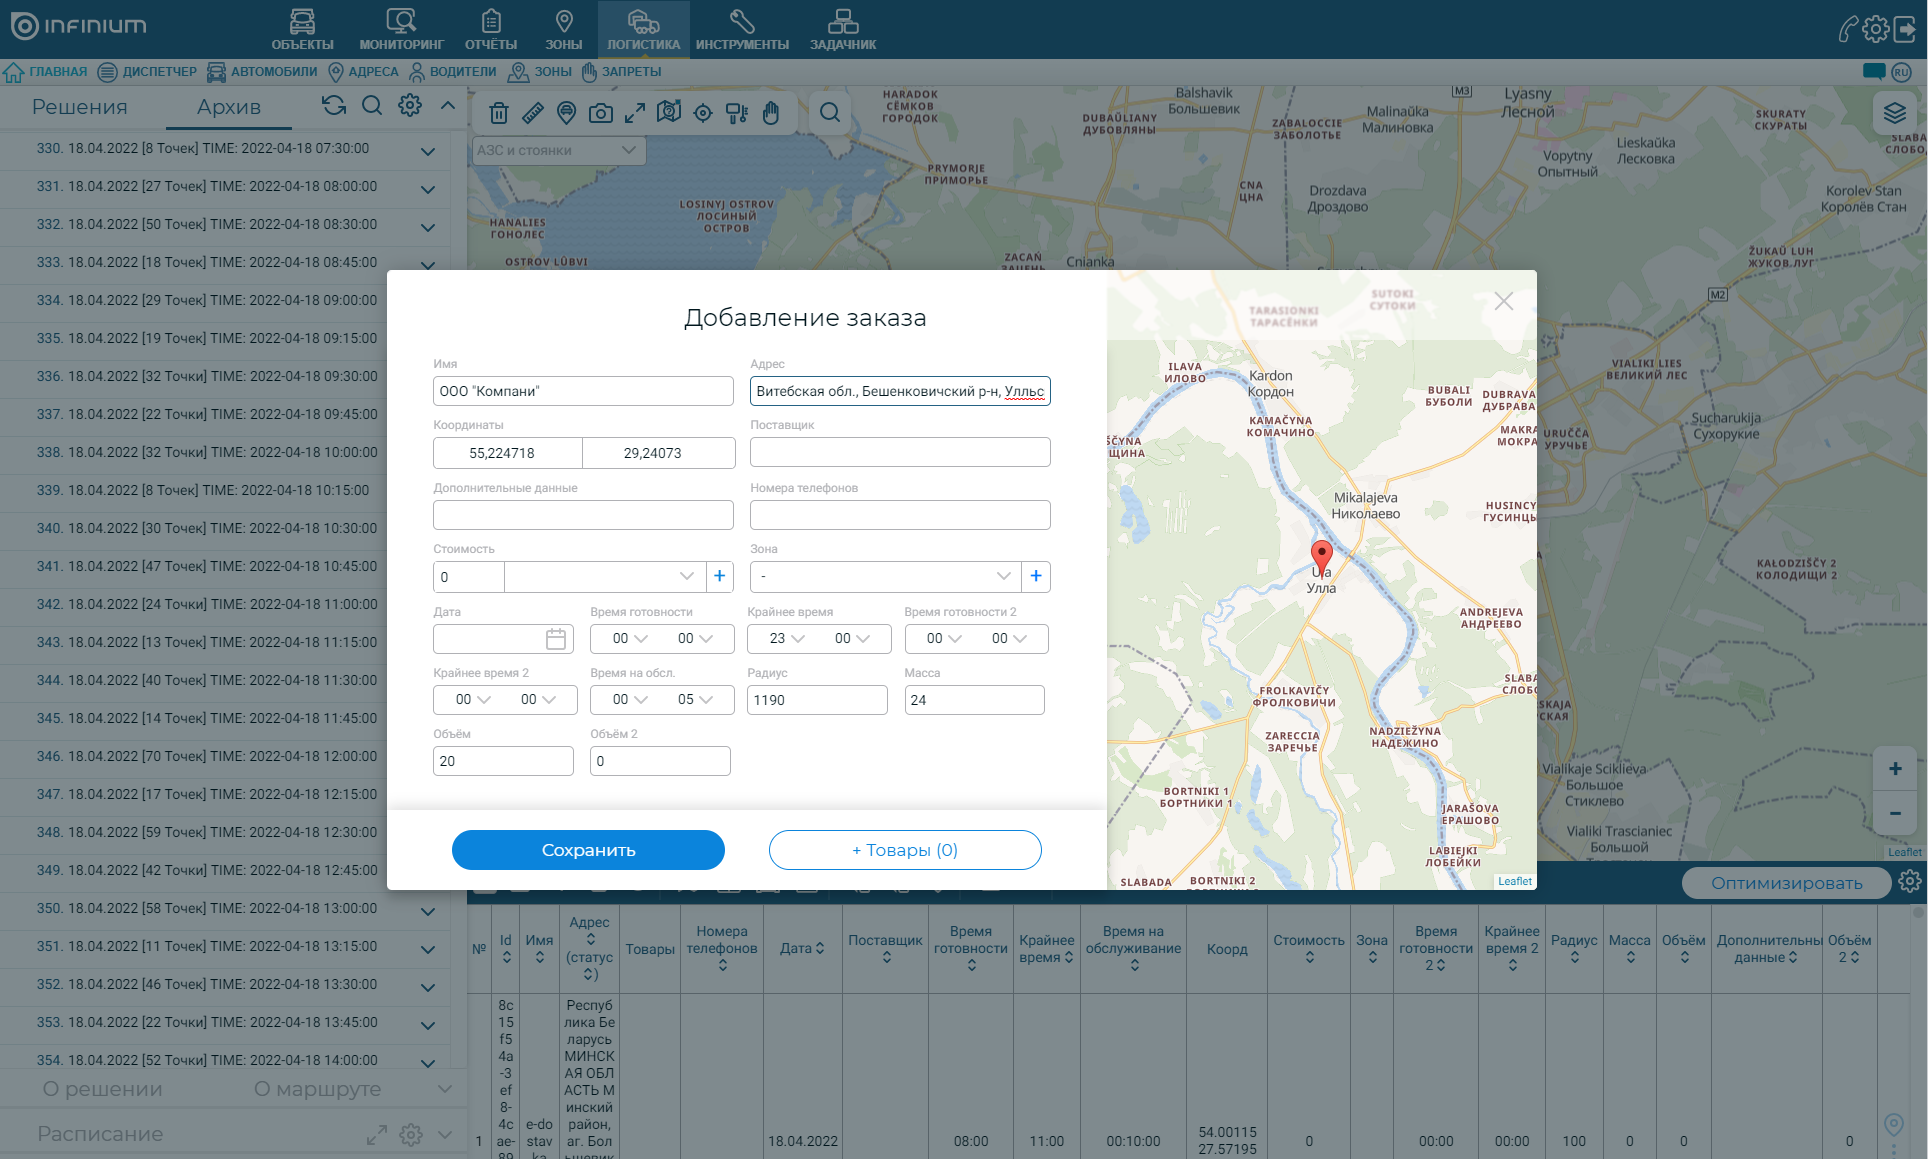Open the ОТЧЁТЫ menu in top navigation
The width and height of the screenshot is (1928, 1159).
[x=490, y=29]
